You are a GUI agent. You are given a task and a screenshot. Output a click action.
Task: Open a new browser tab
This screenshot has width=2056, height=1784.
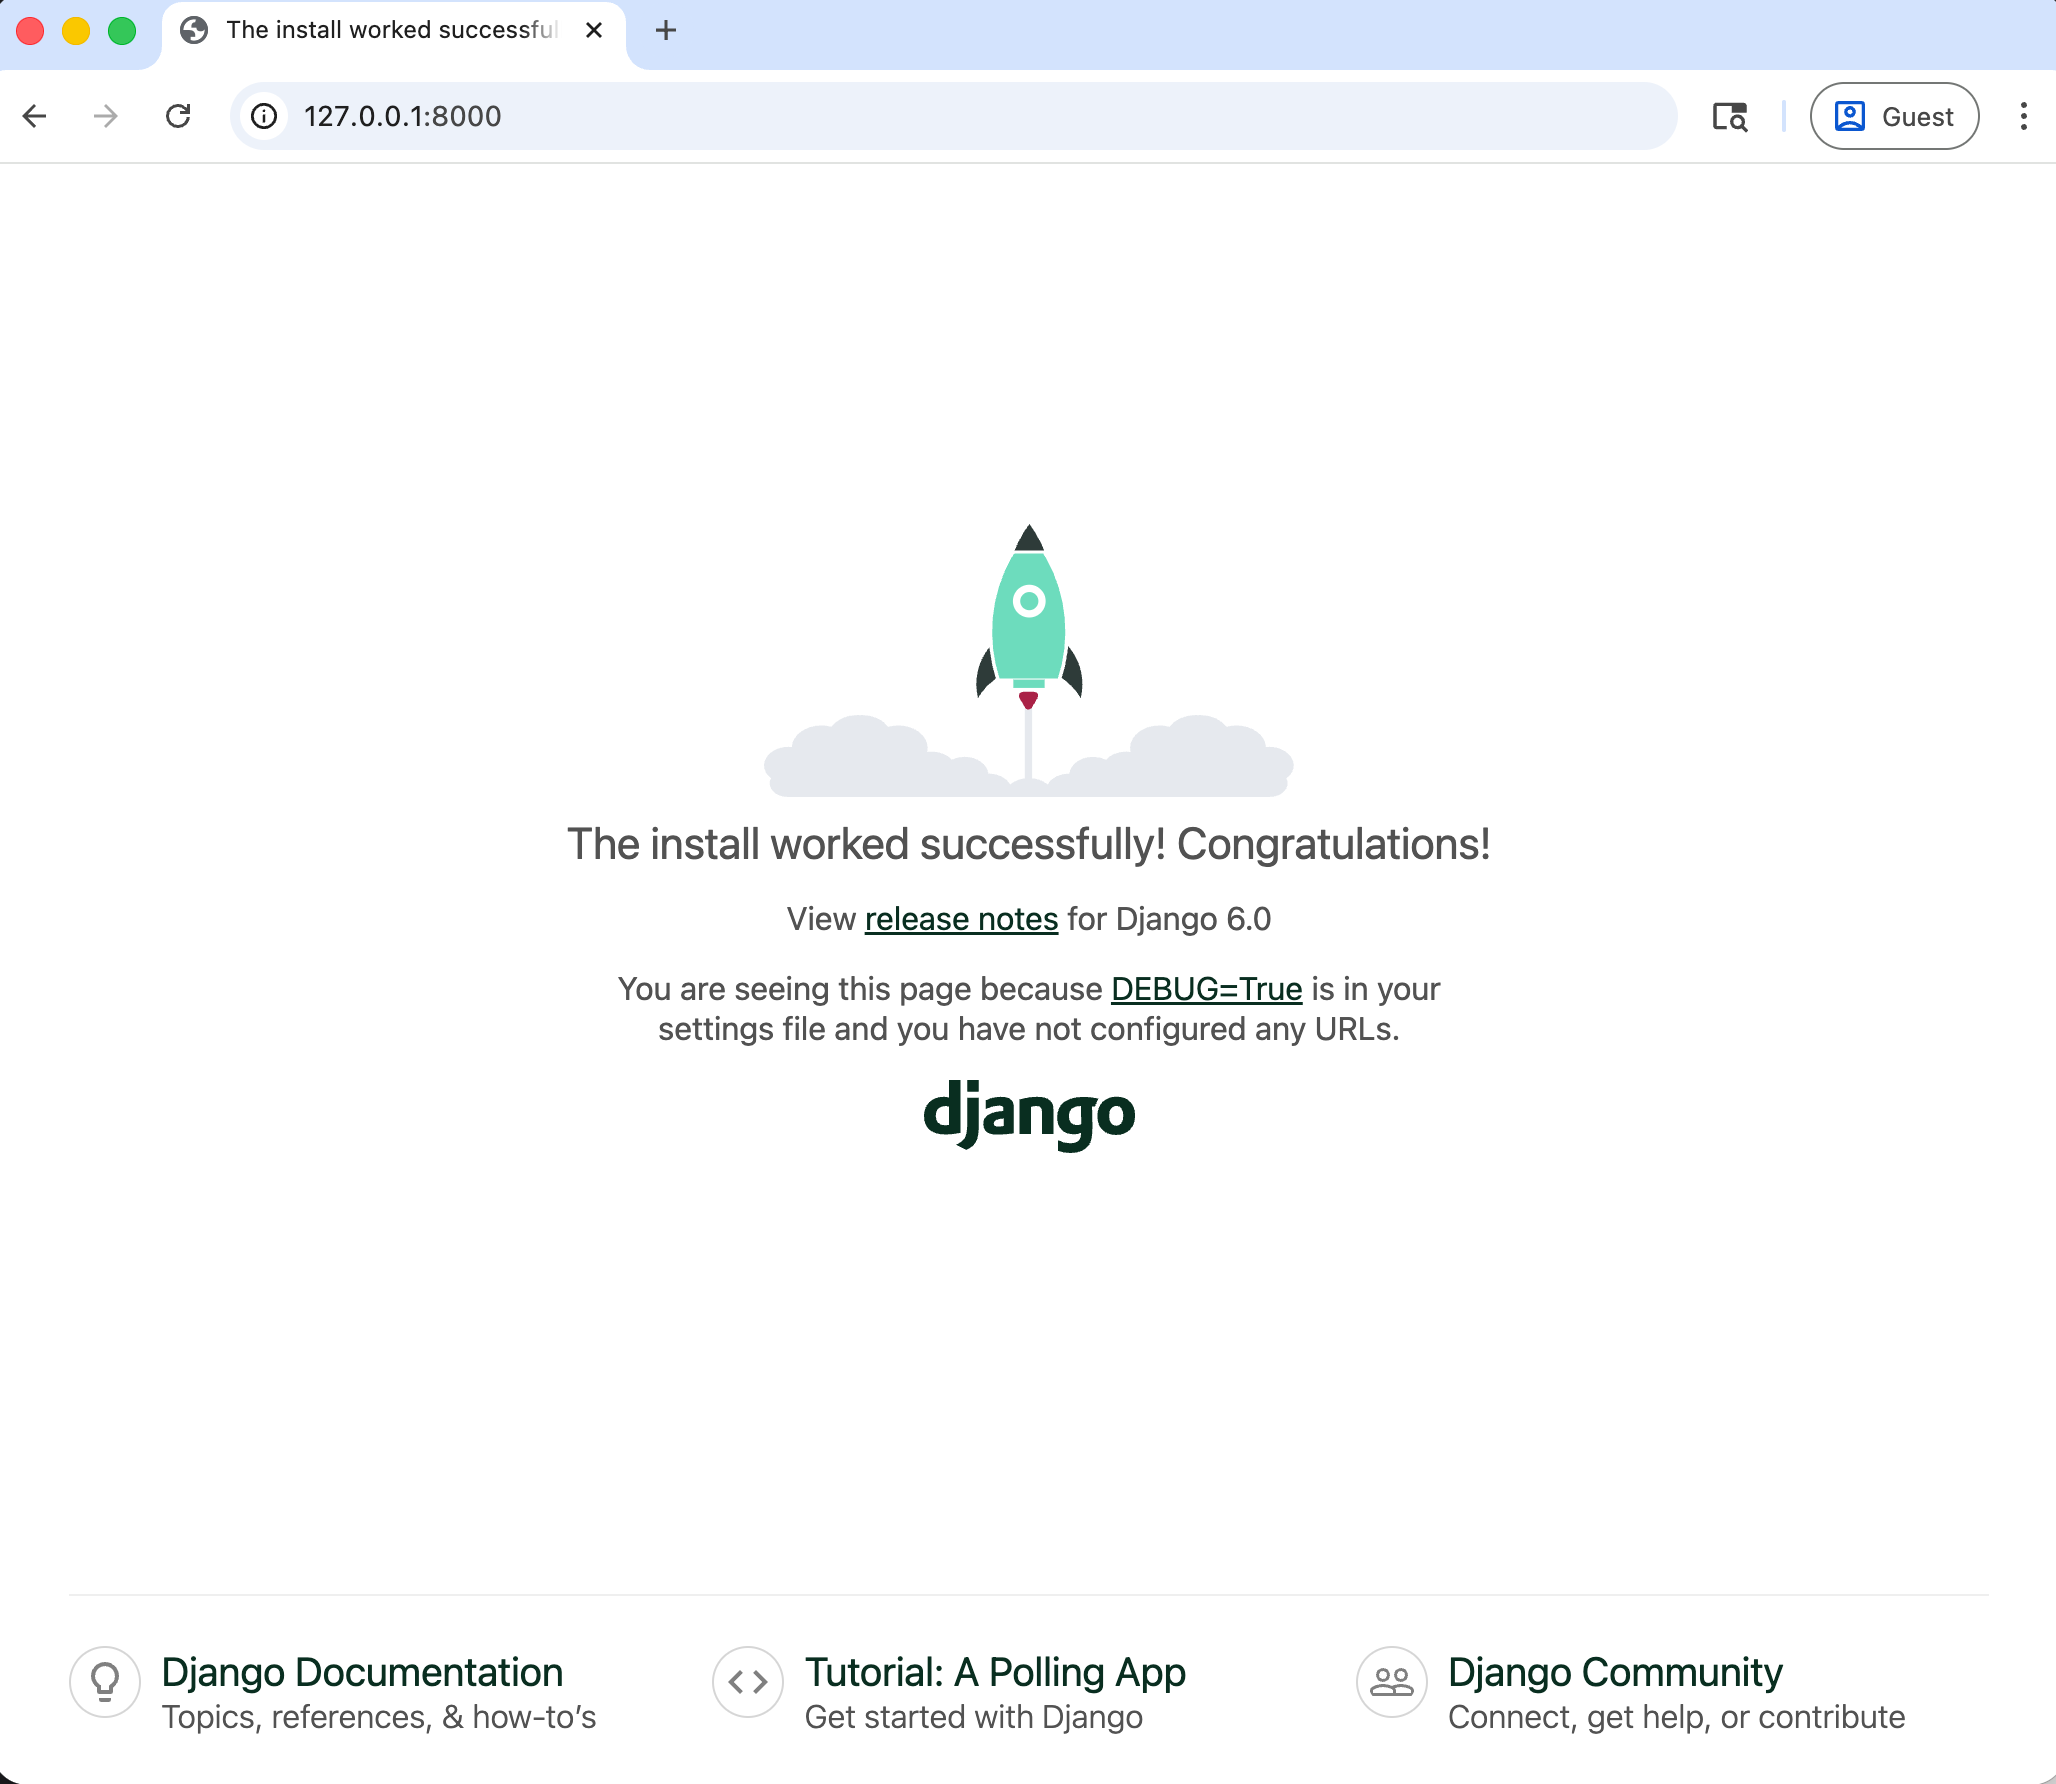tap(665, 30)
